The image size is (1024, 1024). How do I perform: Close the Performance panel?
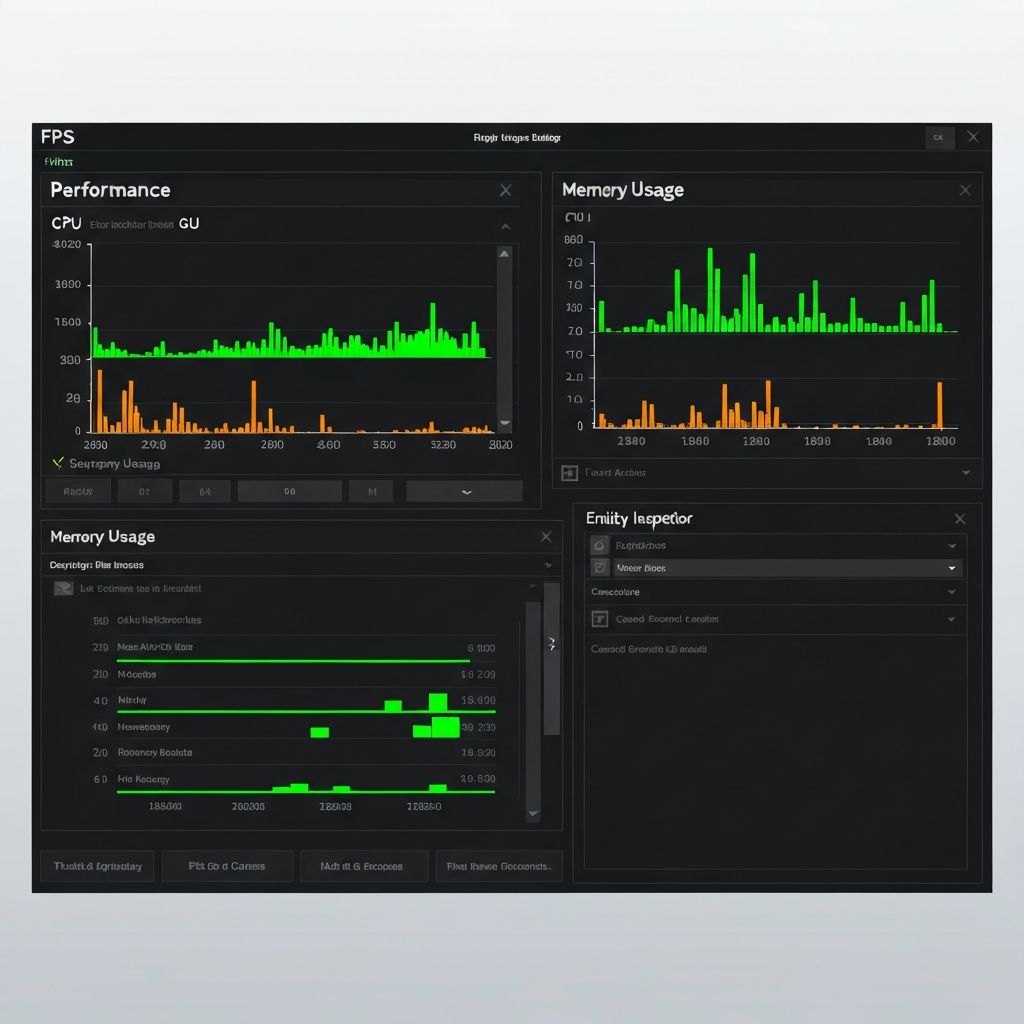(x=506, y=190)
